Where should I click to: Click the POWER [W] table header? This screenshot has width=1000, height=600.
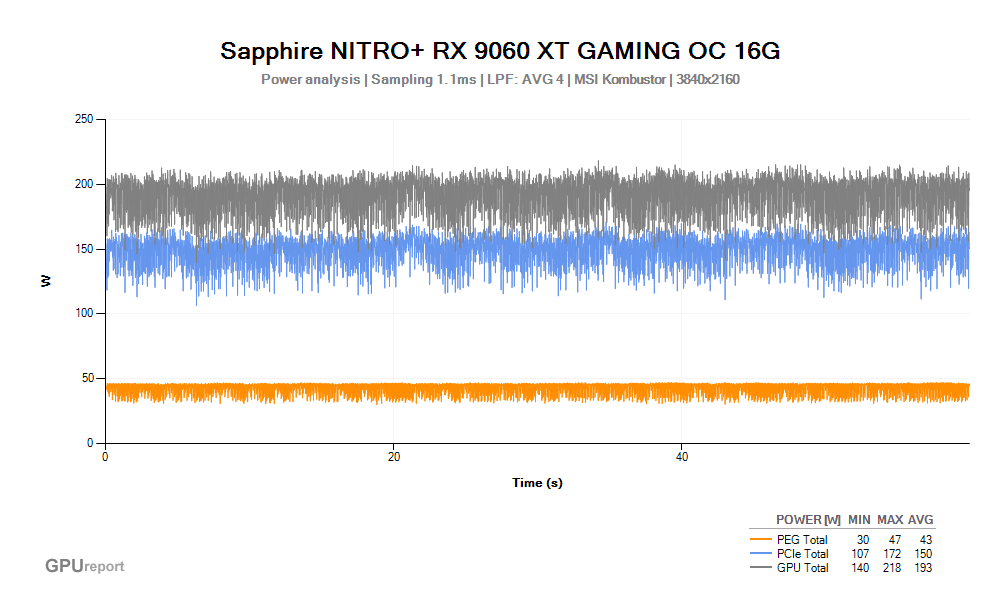(x=808, y=520)
